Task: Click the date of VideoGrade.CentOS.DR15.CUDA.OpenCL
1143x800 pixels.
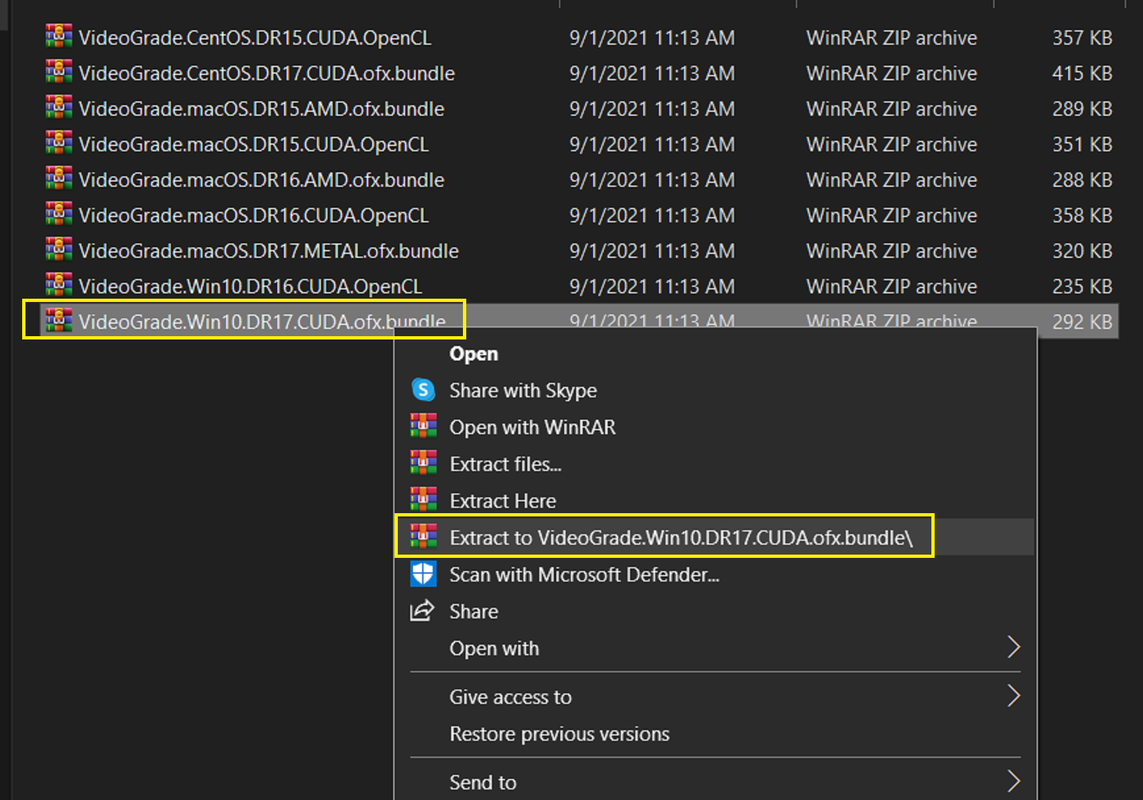Action: (x=652, y=38)
